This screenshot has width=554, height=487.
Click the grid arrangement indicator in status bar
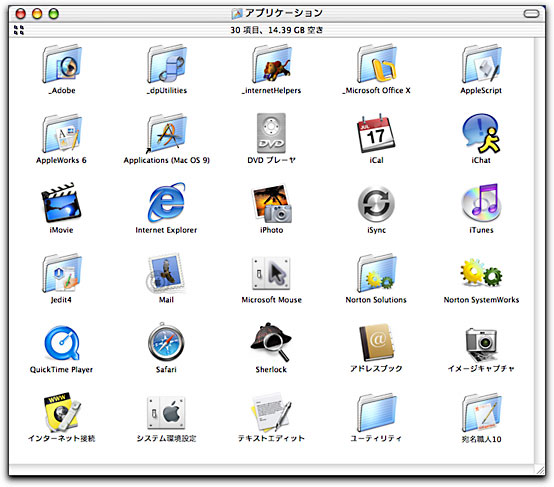pos(19,30)
